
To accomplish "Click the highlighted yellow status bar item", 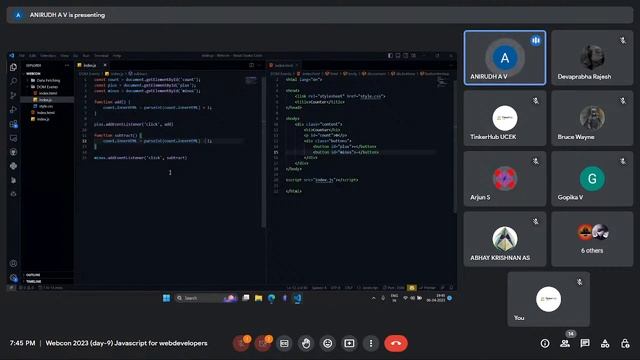I will pos(412,288).
